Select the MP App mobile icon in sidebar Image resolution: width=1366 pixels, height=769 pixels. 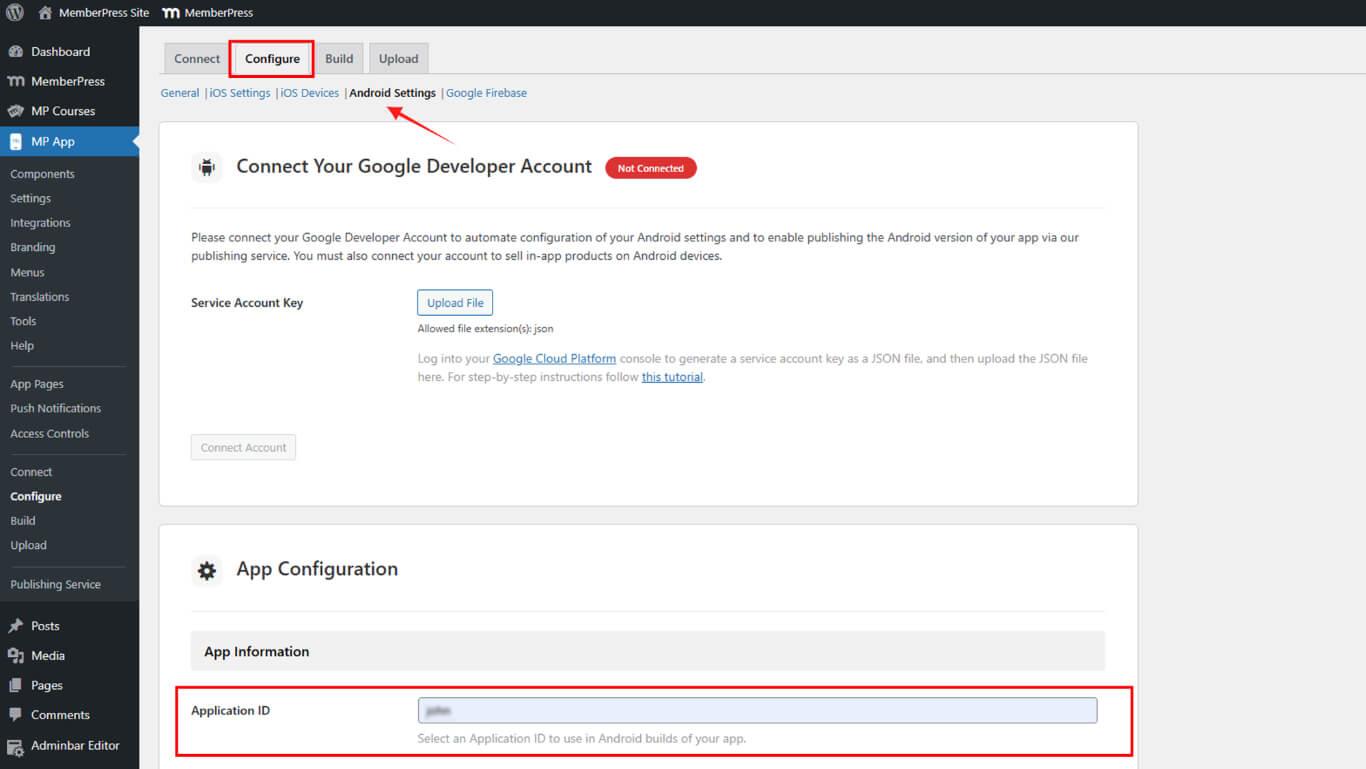pos(18,140)
